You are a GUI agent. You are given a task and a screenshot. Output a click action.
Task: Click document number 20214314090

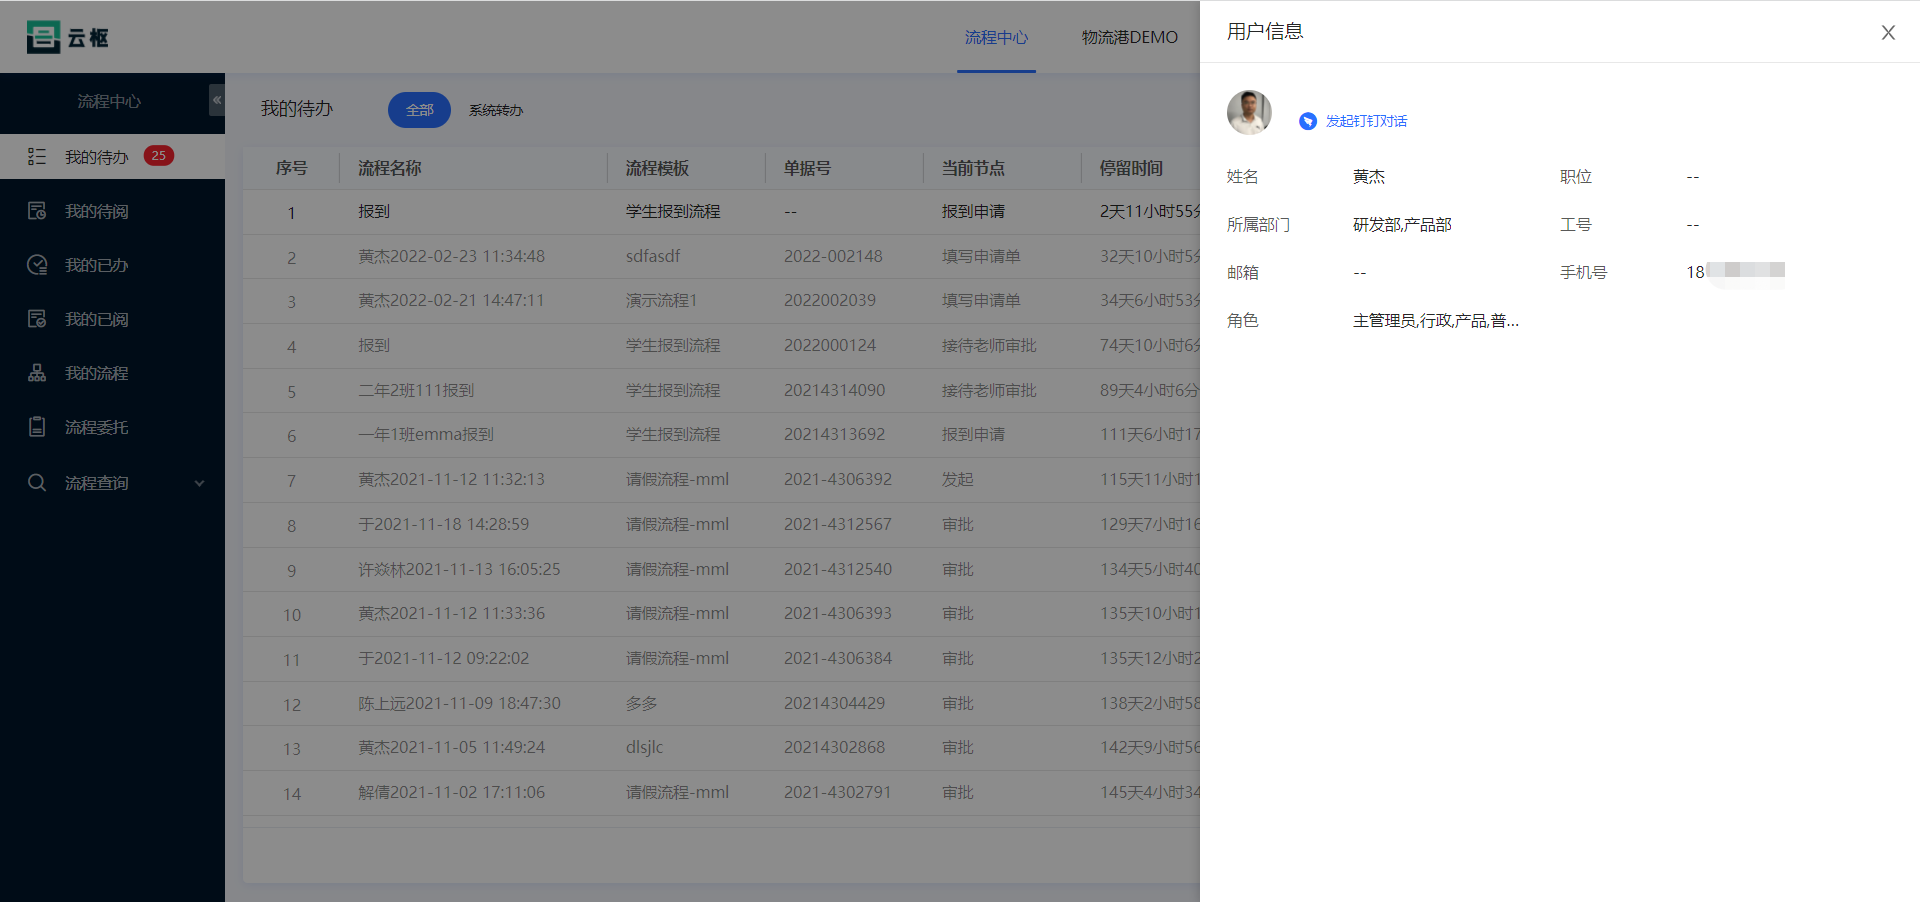[x=834, y=391]
